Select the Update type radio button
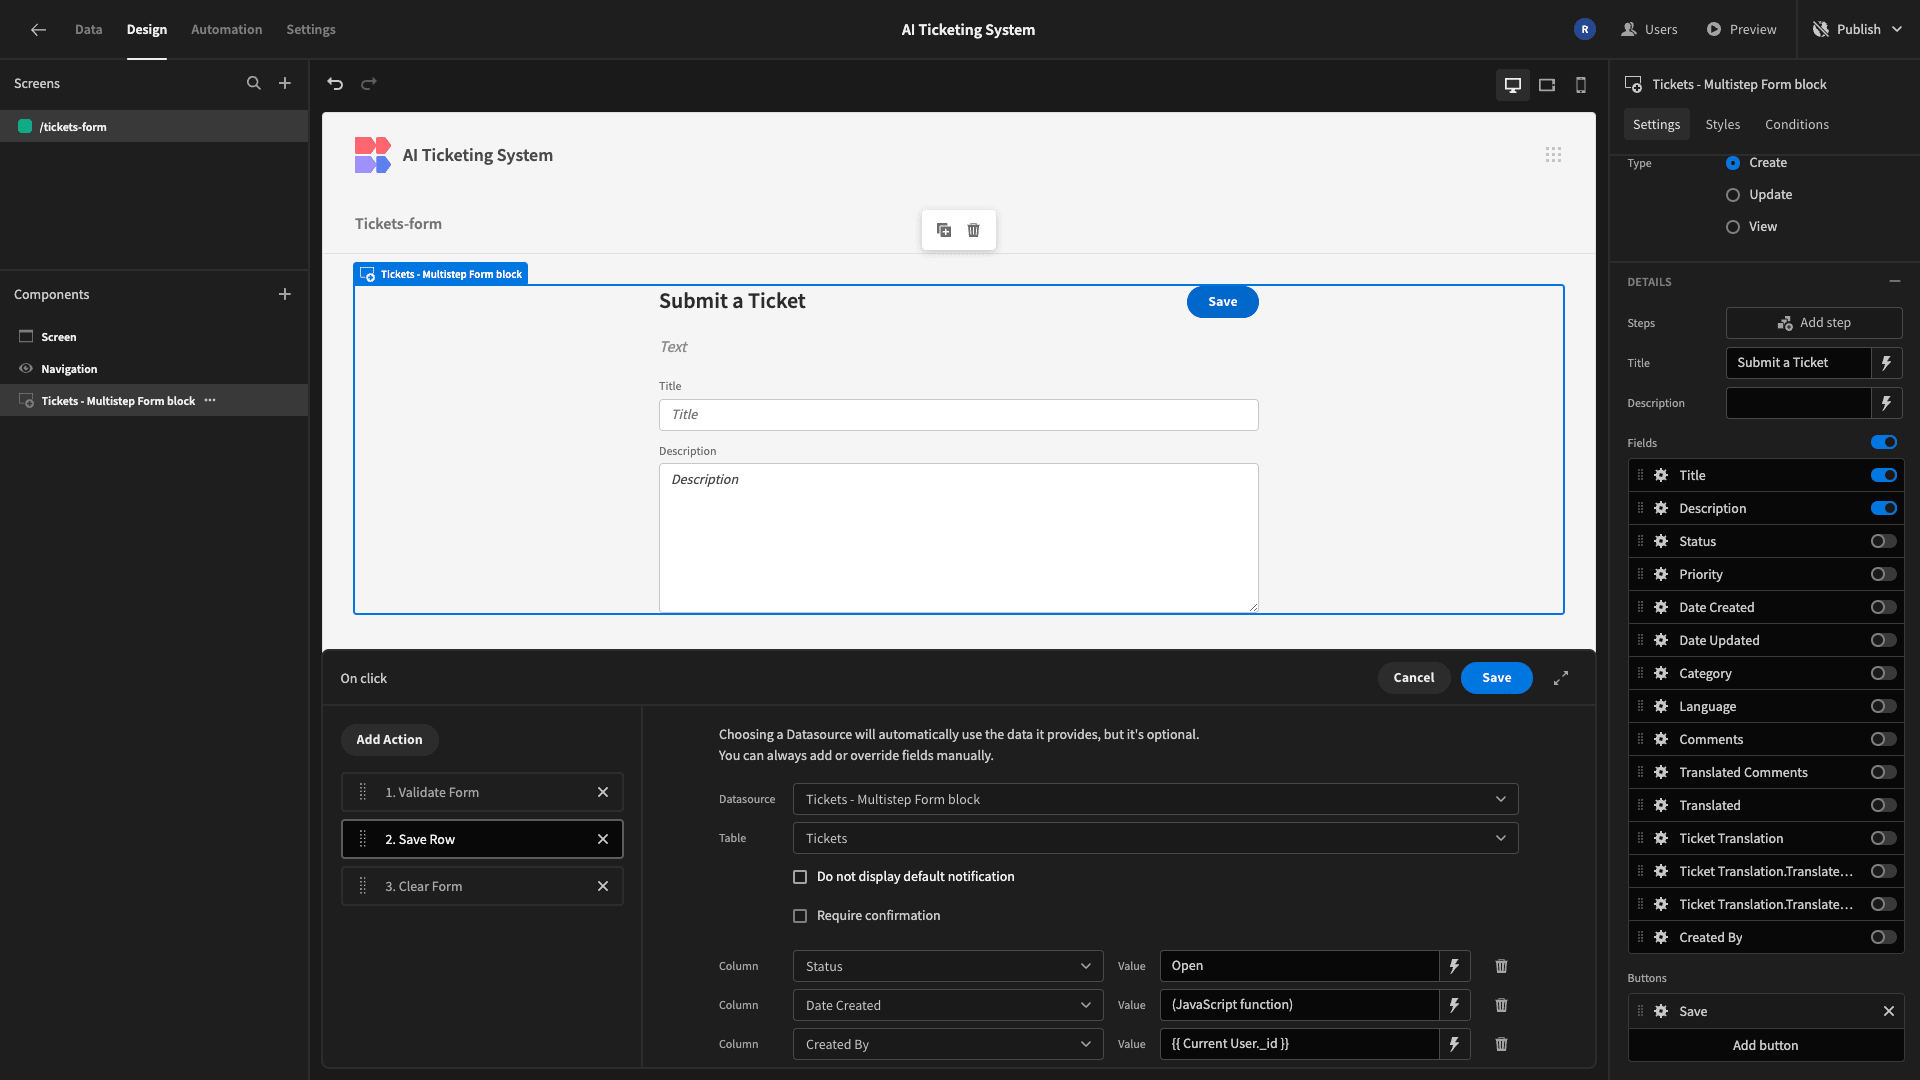 coord(1733,195)
